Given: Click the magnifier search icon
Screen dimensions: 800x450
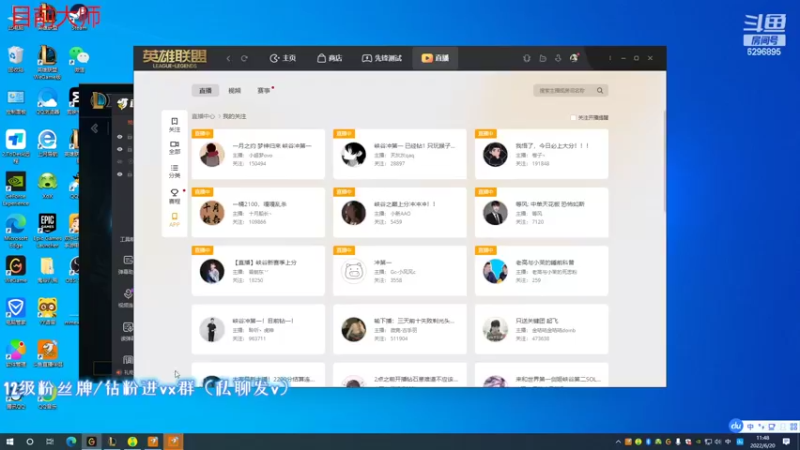Looking at the screenshot, I should [x=600, y=90].
